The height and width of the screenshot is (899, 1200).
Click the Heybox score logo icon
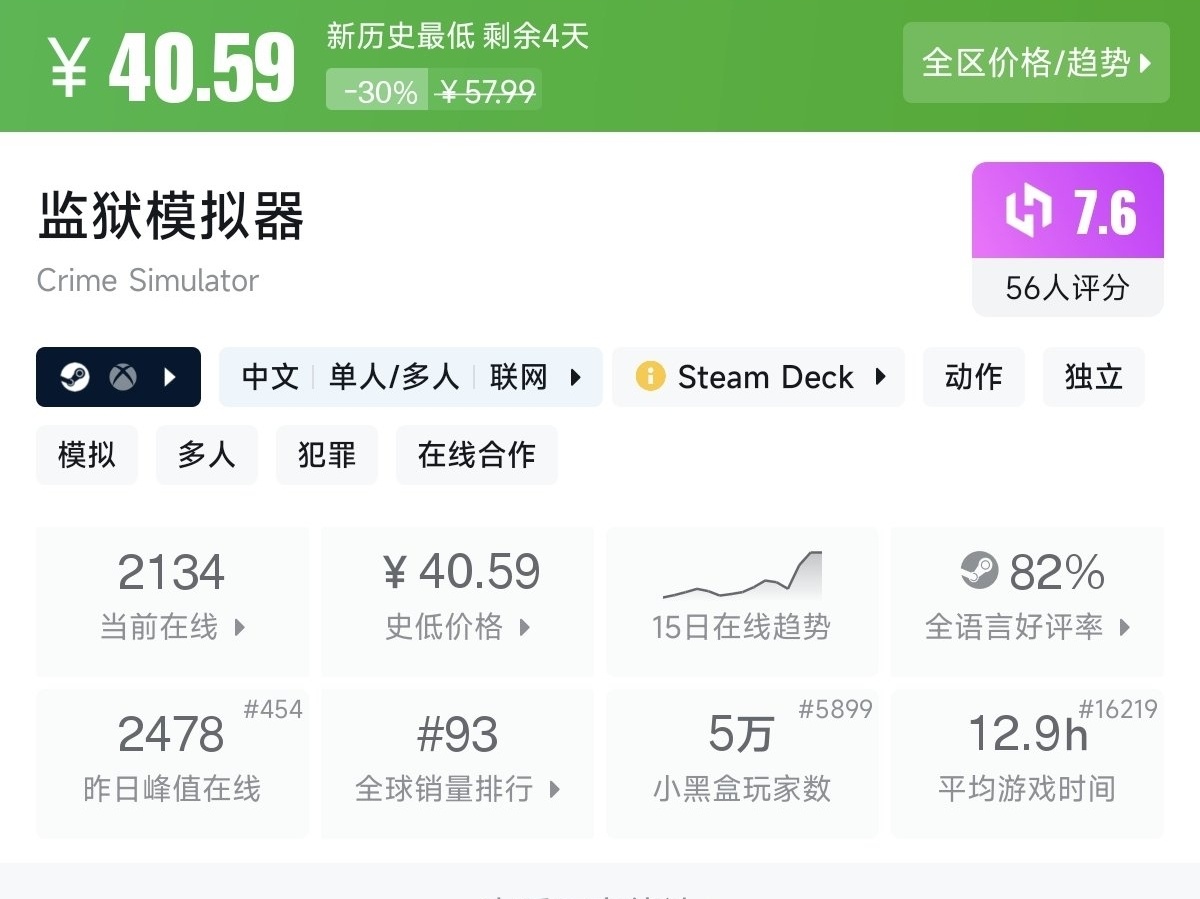coord(1028,212)
